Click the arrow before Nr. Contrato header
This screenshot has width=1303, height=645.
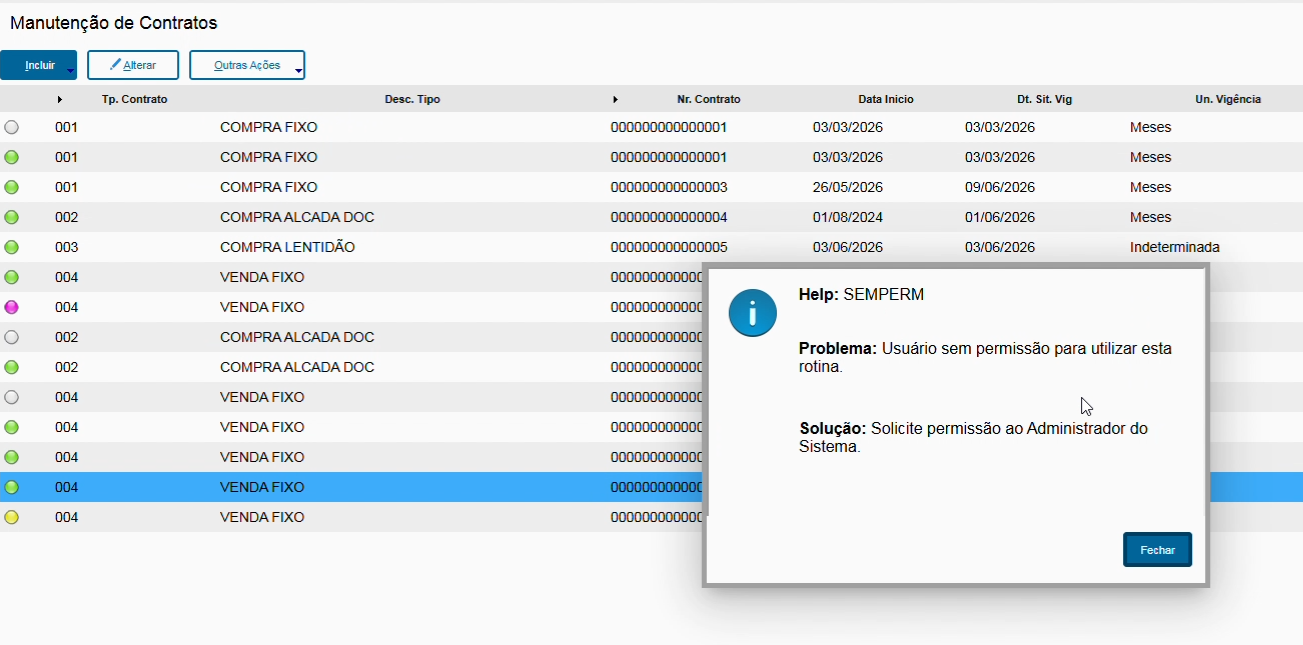[x=615, y=99]
